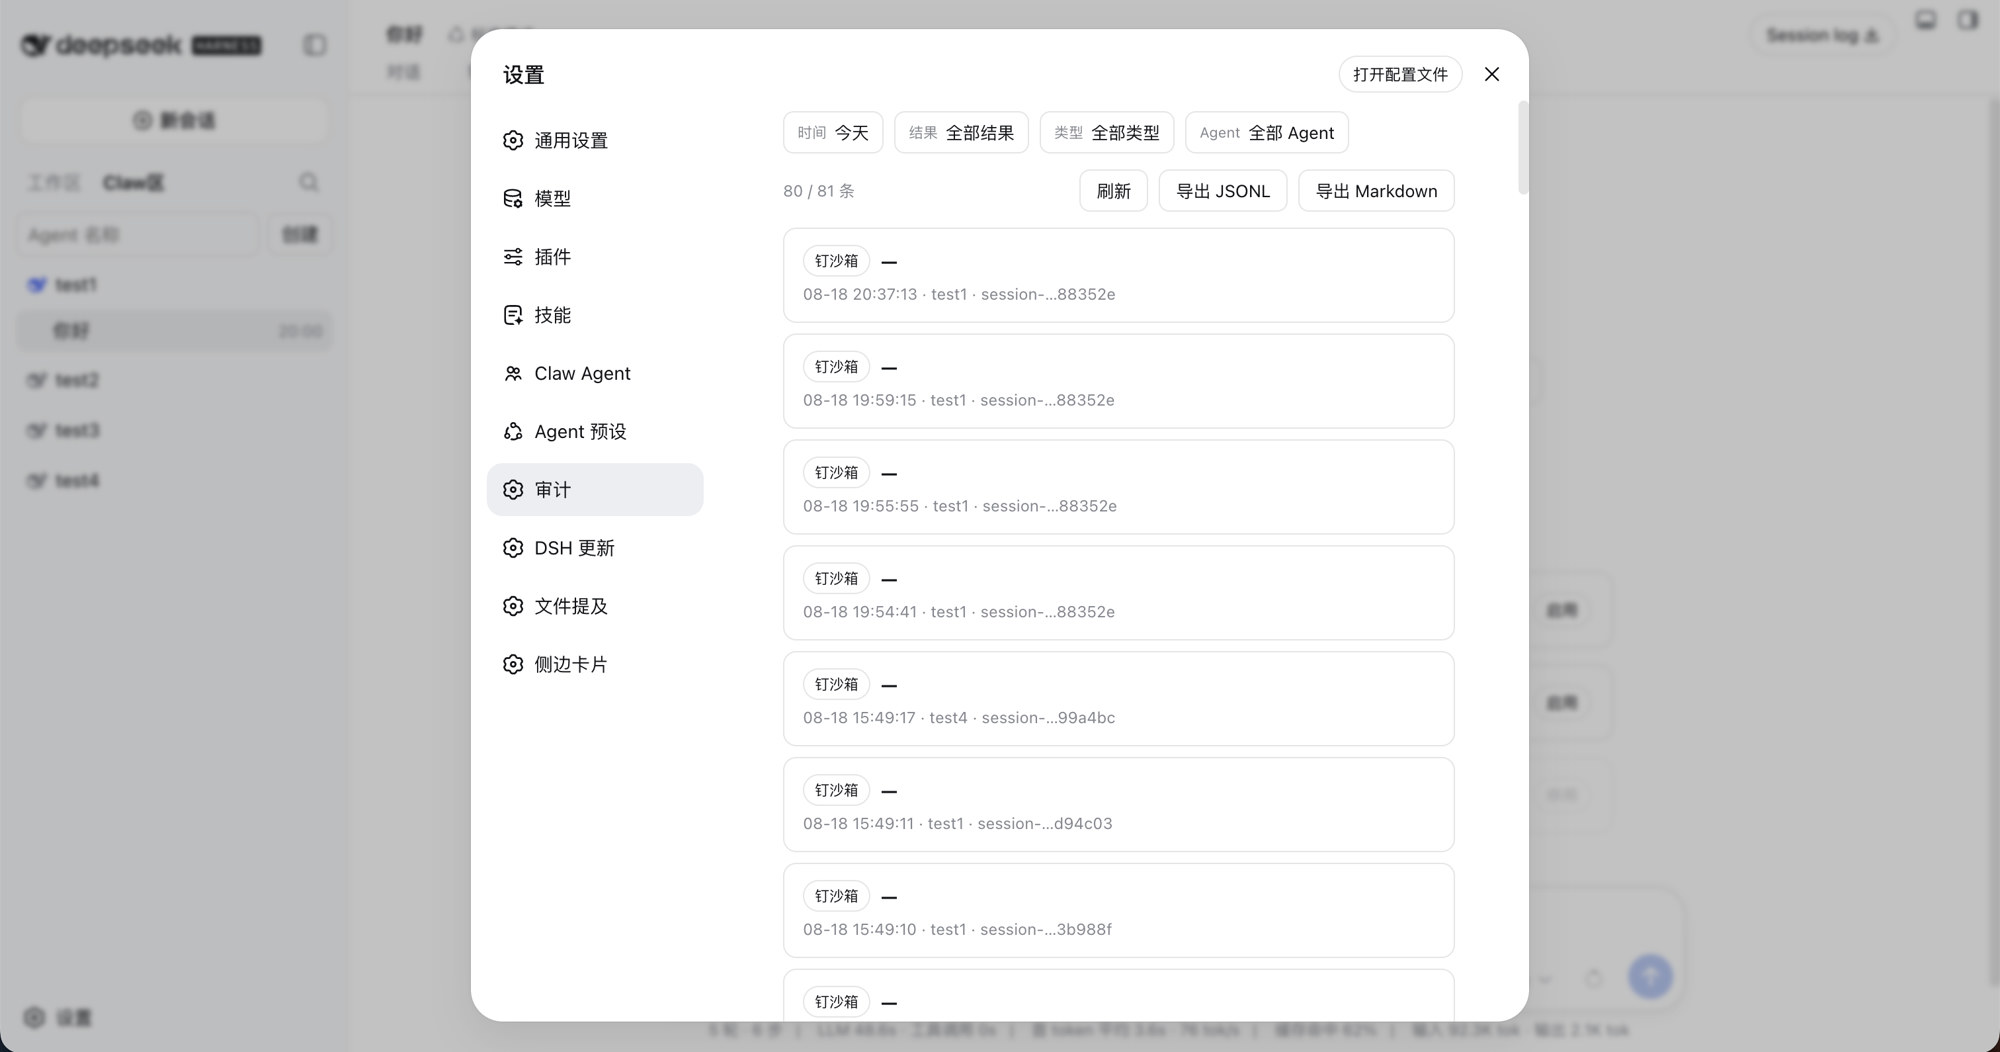Close the settings dialog with the X
2000x1052 pixels.
click(1492, 74)
